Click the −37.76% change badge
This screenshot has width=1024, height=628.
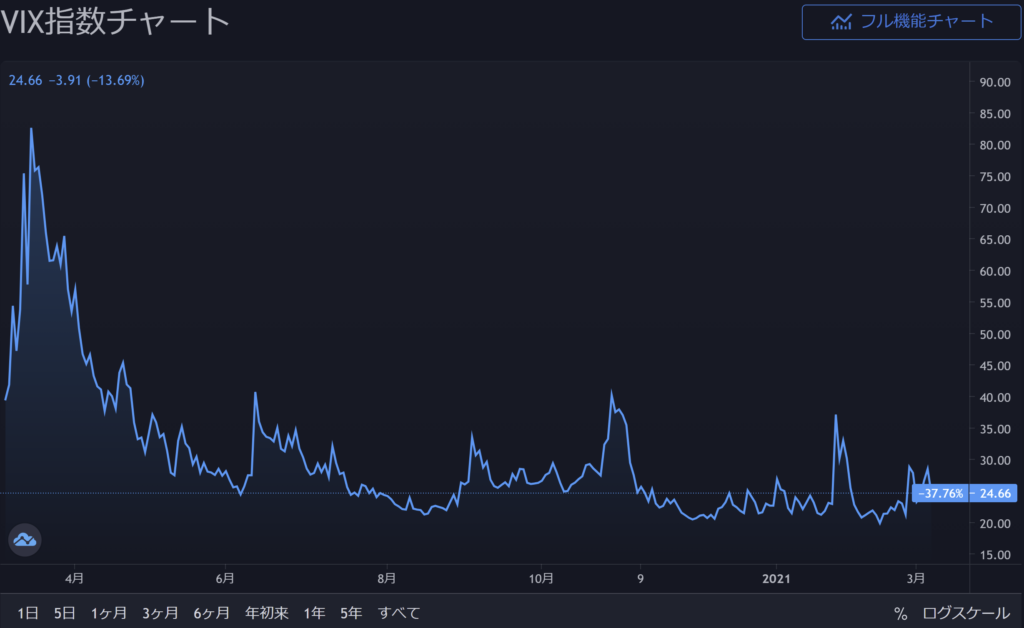pyautogui.click(x=941, y=493)
